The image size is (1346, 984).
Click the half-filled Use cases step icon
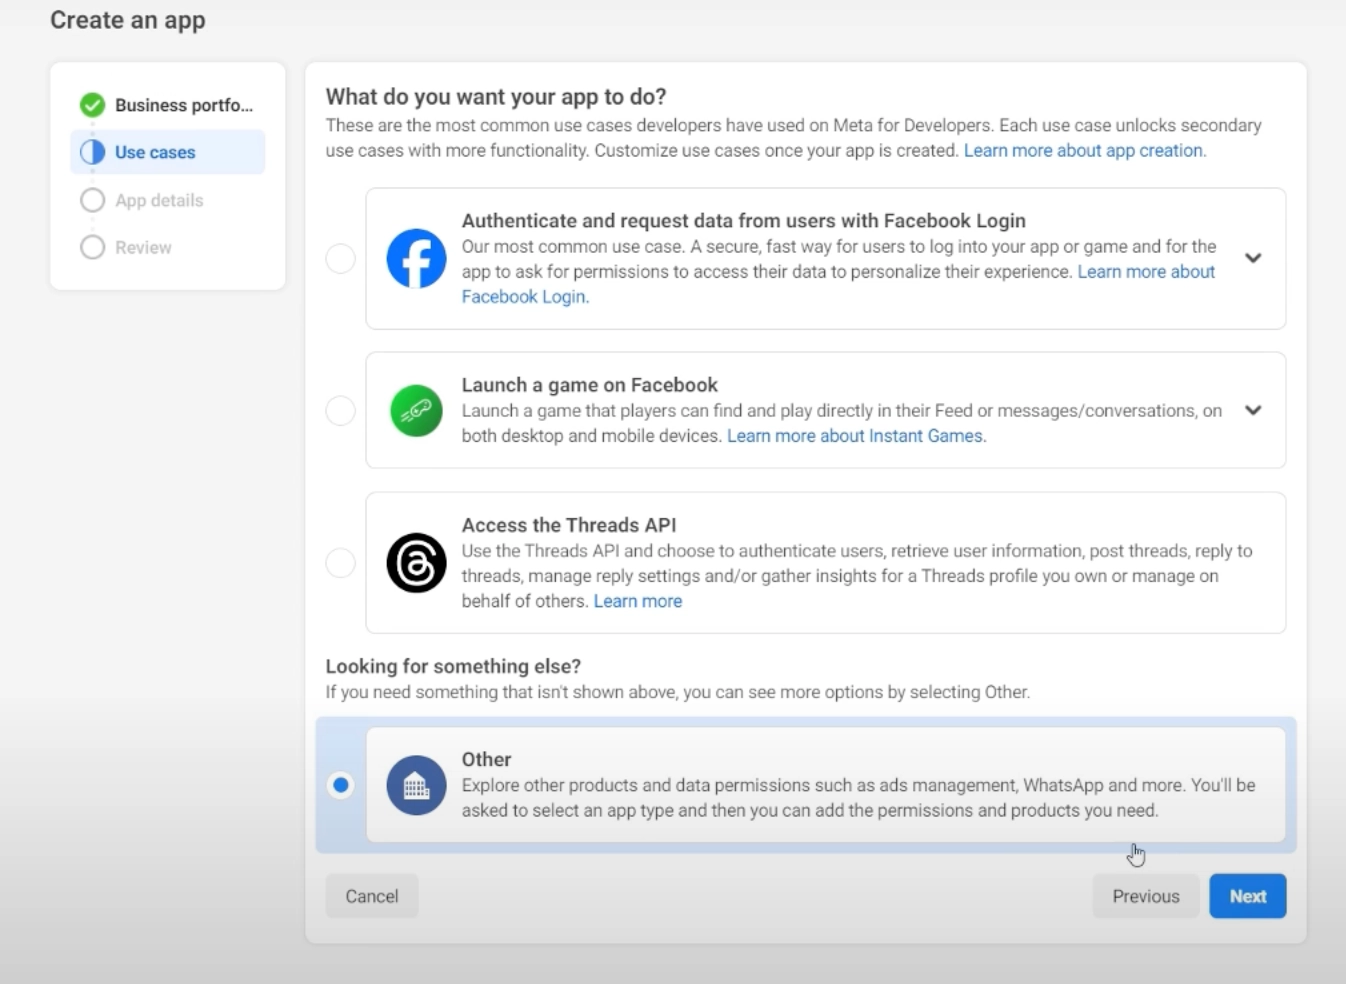[x=92, y=152]
